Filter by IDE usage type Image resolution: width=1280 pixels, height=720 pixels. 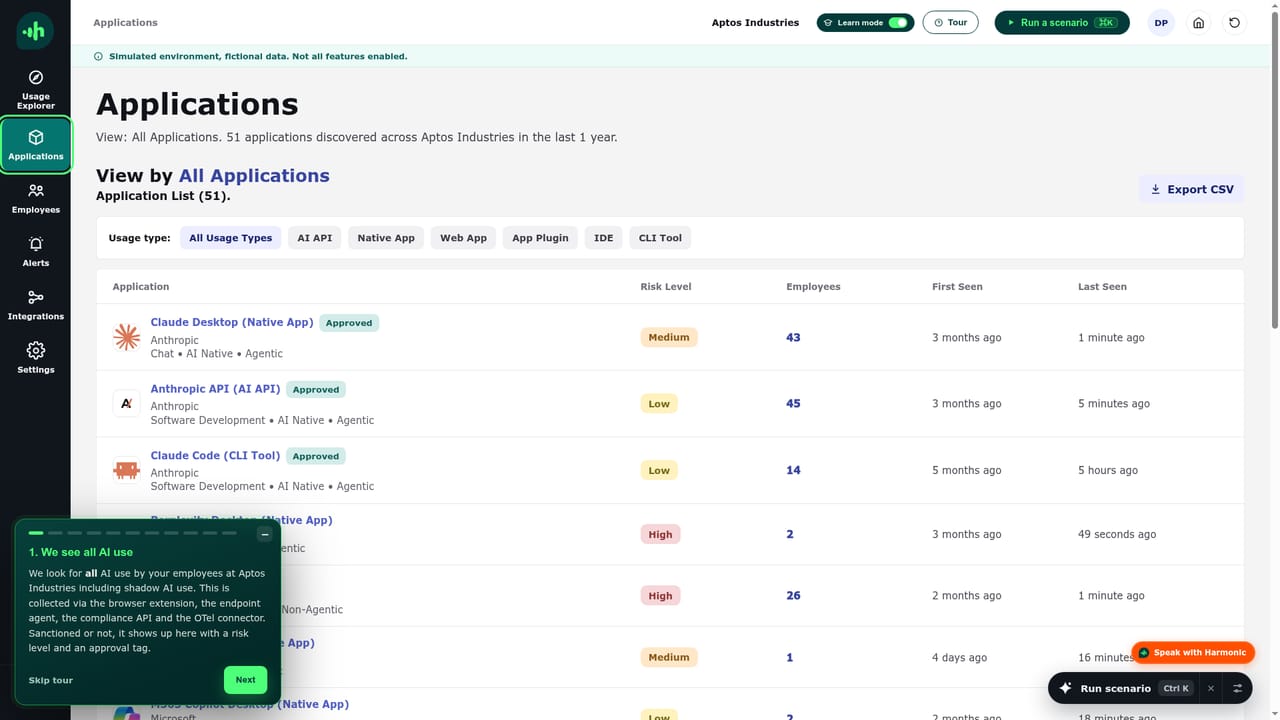pos(604,238)
